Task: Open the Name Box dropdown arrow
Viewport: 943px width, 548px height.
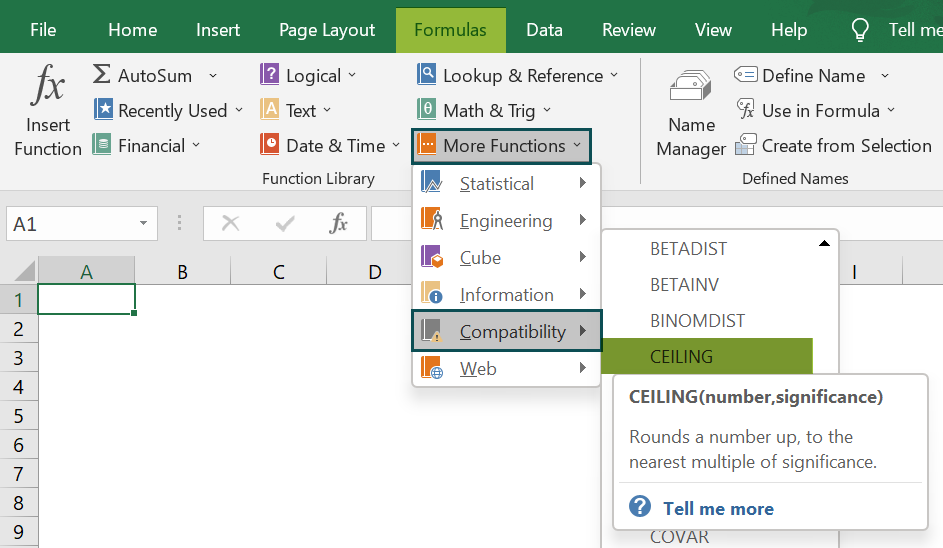Action: (143, 224)
